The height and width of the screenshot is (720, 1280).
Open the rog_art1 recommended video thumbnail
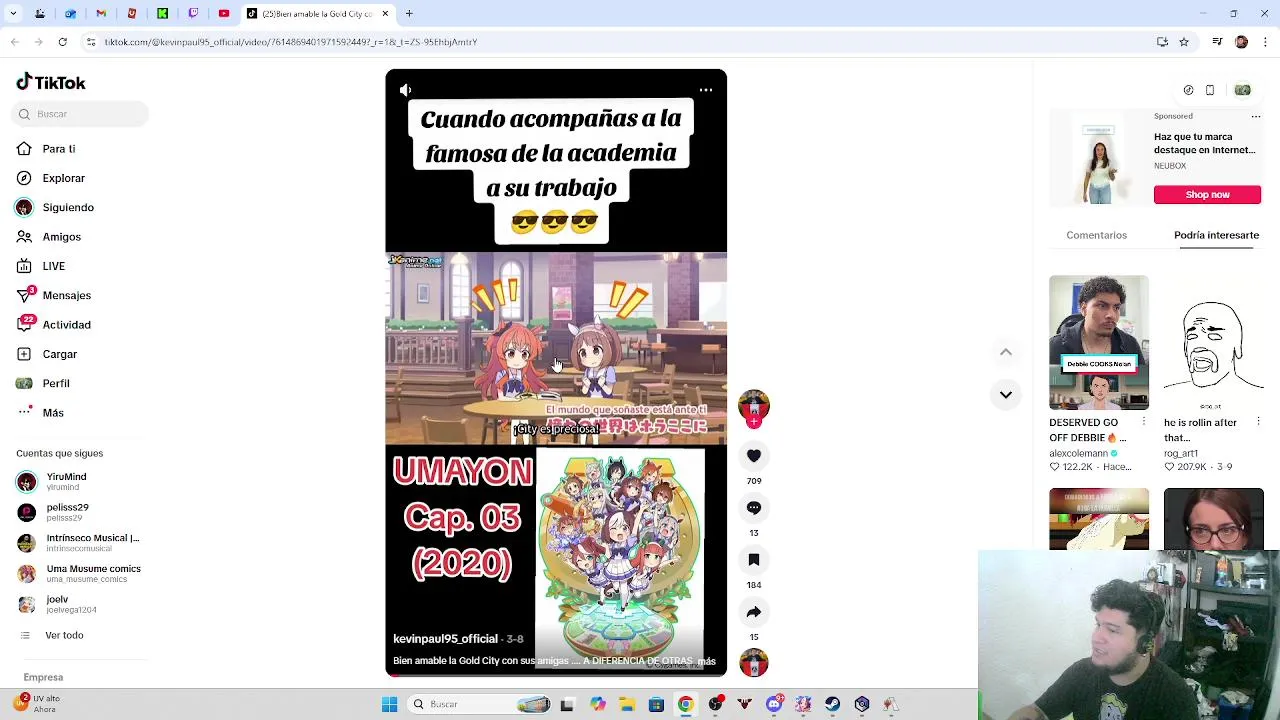[x=1213, y=342]
